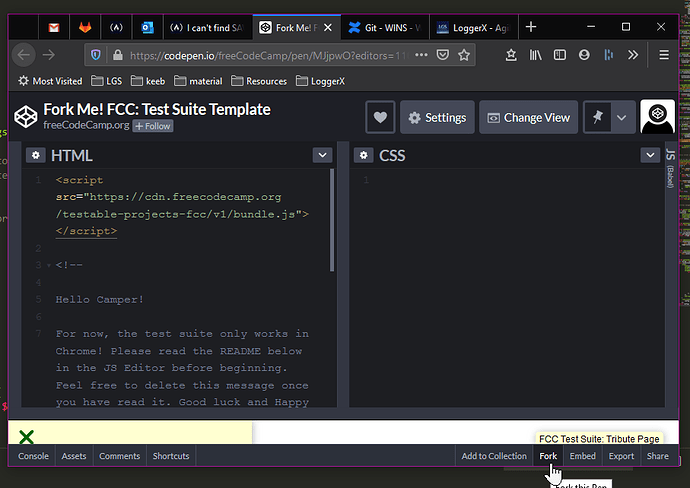Expand the collapsed JS (Babel) editor
This screenshot has height=488, width=690.
(670, 169)
